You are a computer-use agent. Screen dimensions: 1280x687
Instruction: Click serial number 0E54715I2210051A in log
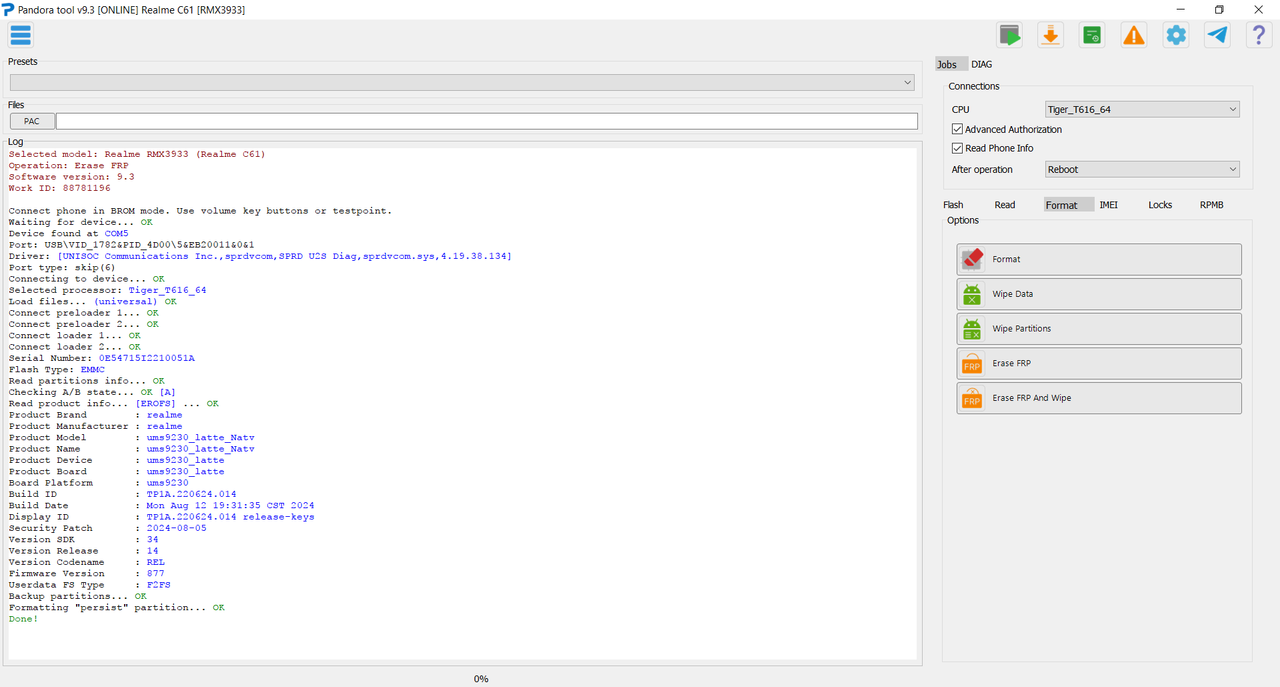147,358
